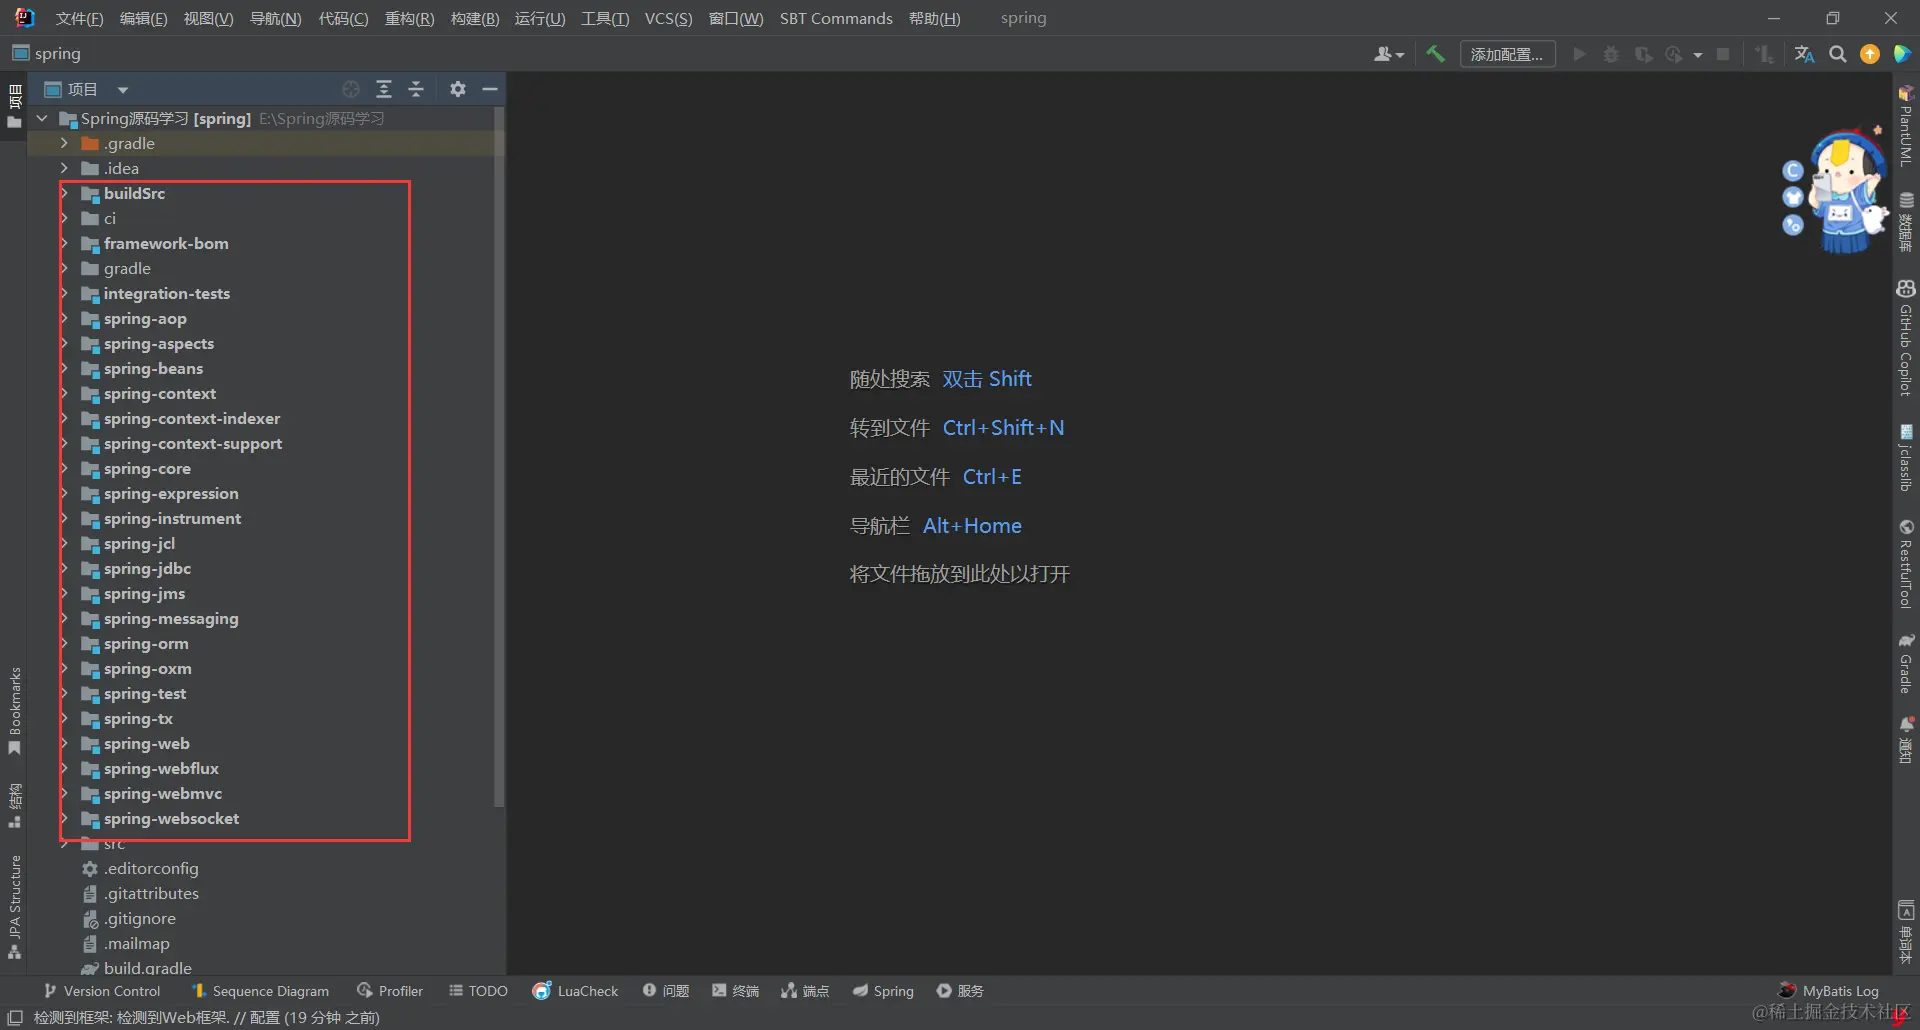The image size is (1920, 1030).
Task: Click the build hammer icon
Action: (x=1435, y=54)
